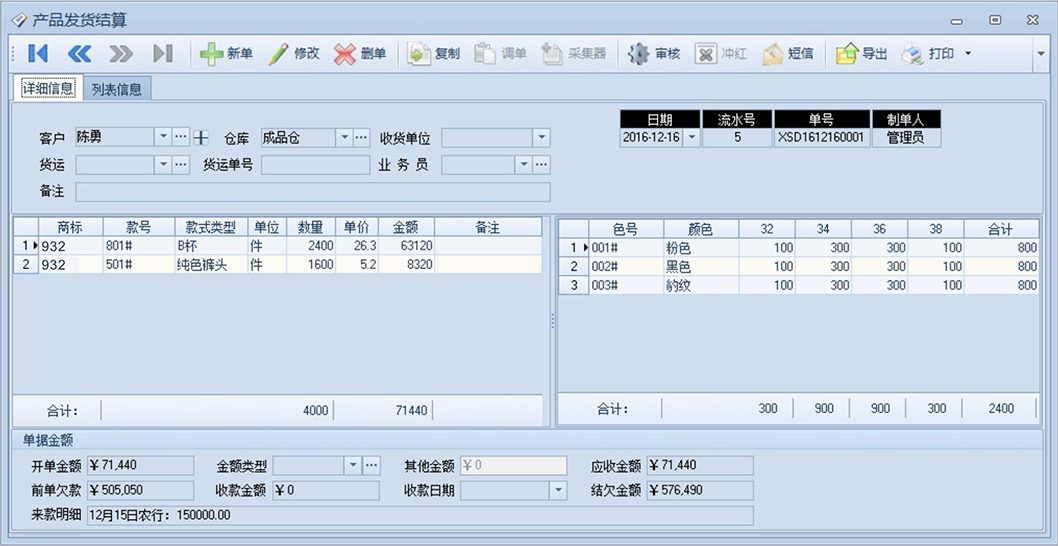This screenshot has height=546, width=1058.
Task: Click the 导出 export button
Action: pyautogui.click(x=862, y=54)
